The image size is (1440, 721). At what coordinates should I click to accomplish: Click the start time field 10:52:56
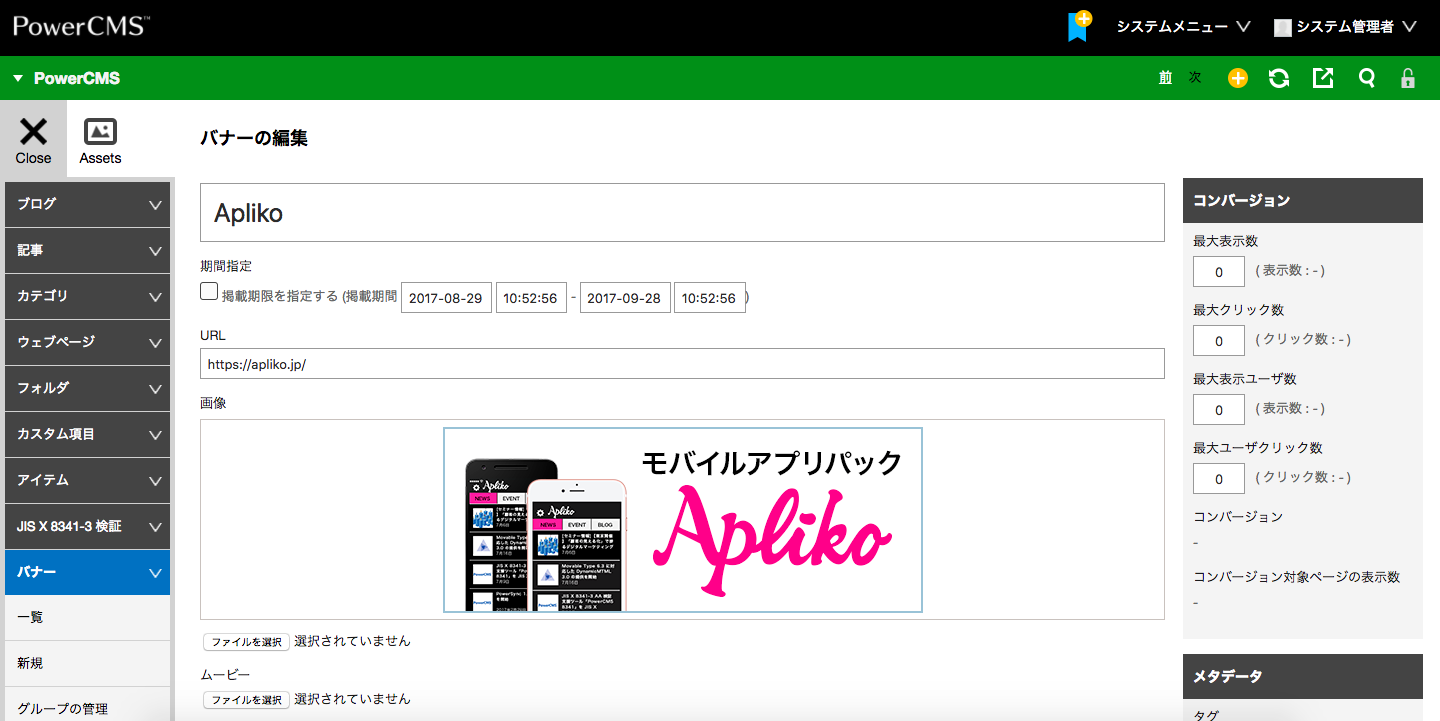[531, 298]
